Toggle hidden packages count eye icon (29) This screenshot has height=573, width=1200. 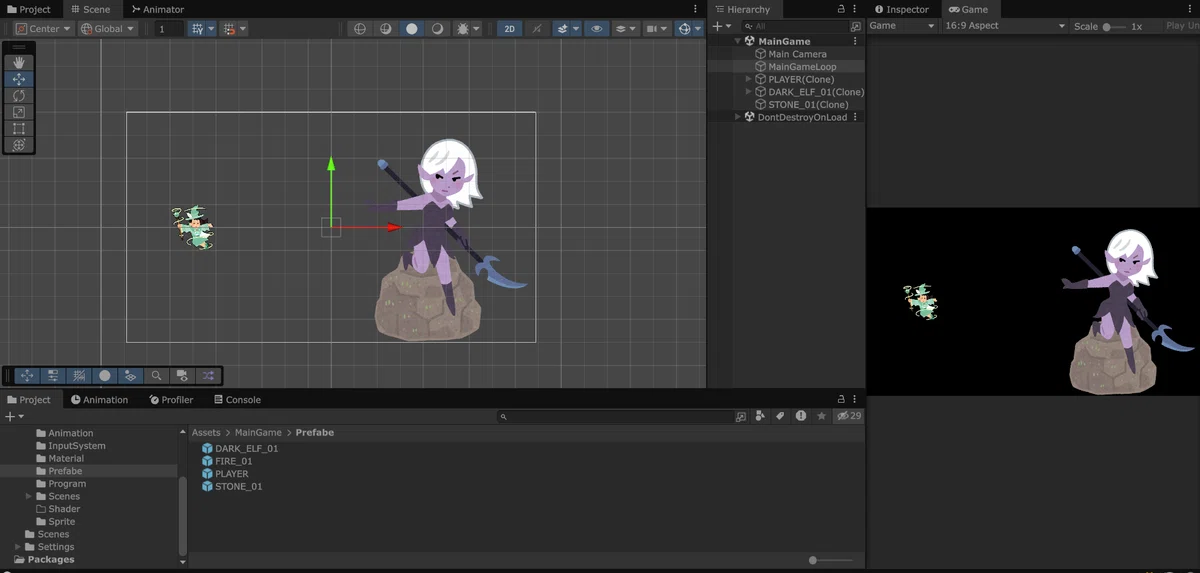tap(850, 416)
